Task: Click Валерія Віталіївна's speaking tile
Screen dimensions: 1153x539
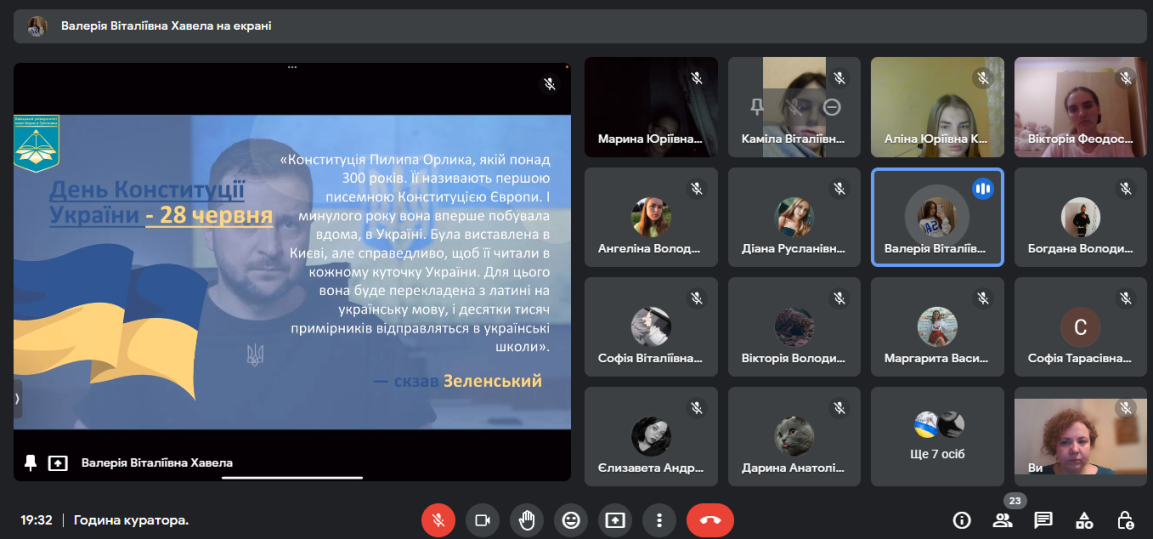Action: point(937,217)
